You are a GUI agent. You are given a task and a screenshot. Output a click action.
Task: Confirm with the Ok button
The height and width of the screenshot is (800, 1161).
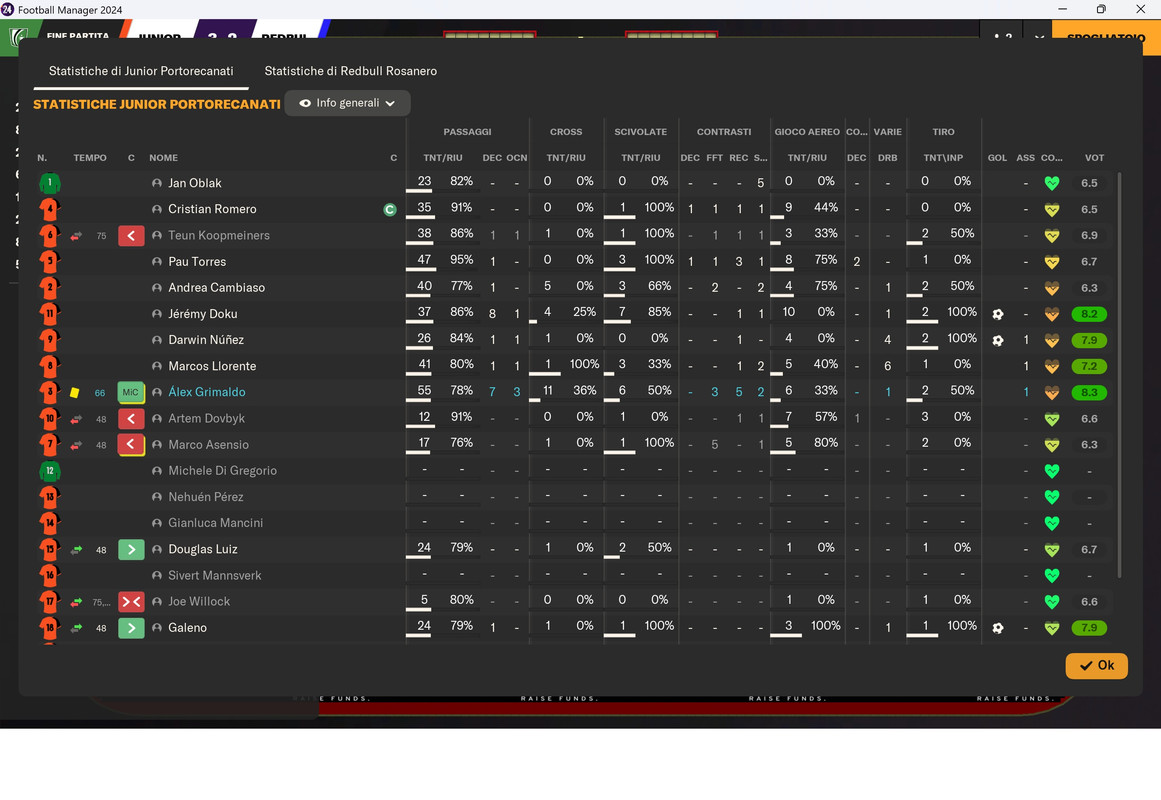click(1097, 665)
